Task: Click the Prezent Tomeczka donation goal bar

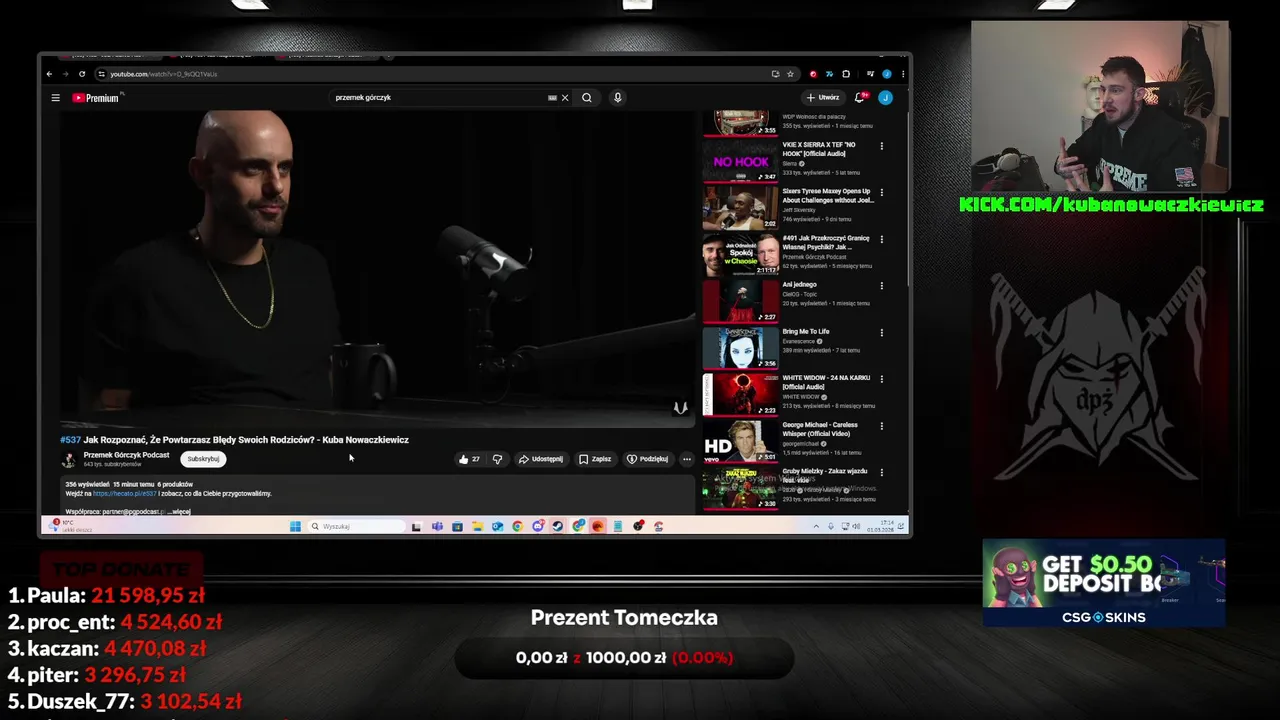Action: click(x=624, y=658)
